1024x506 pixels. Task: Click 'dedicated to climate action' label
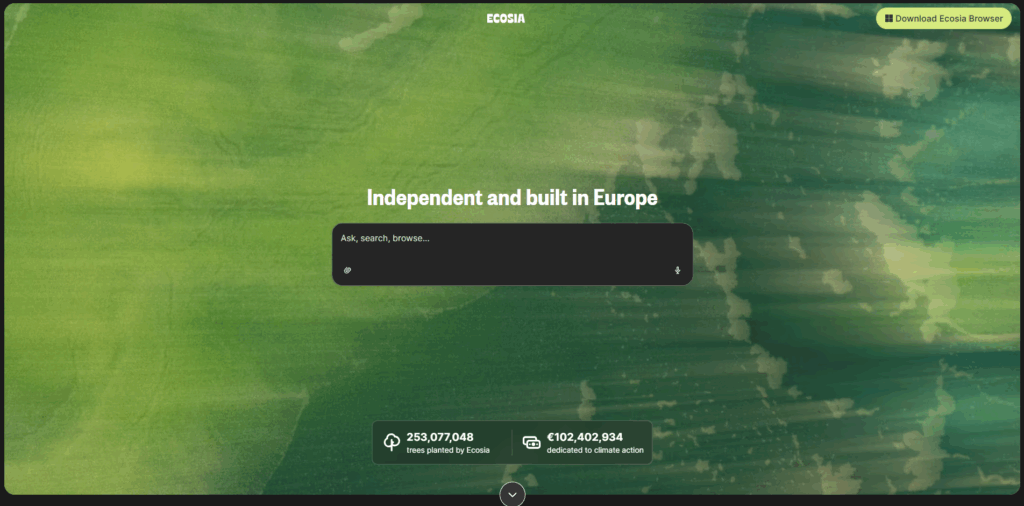(x=595, y=450)
